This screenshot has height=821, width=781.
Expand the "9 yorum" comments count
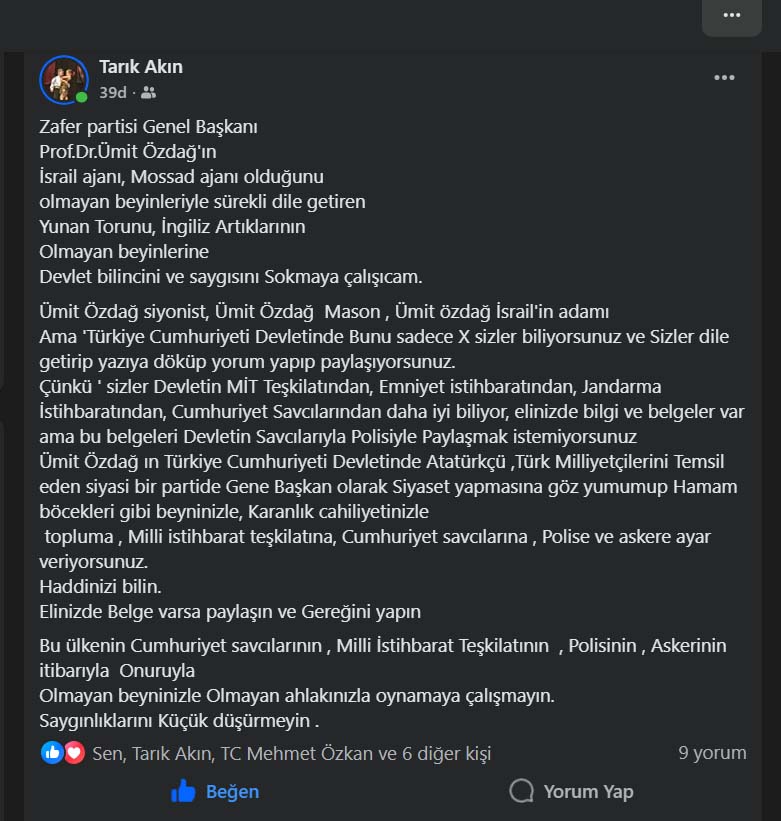pos(712,753)
